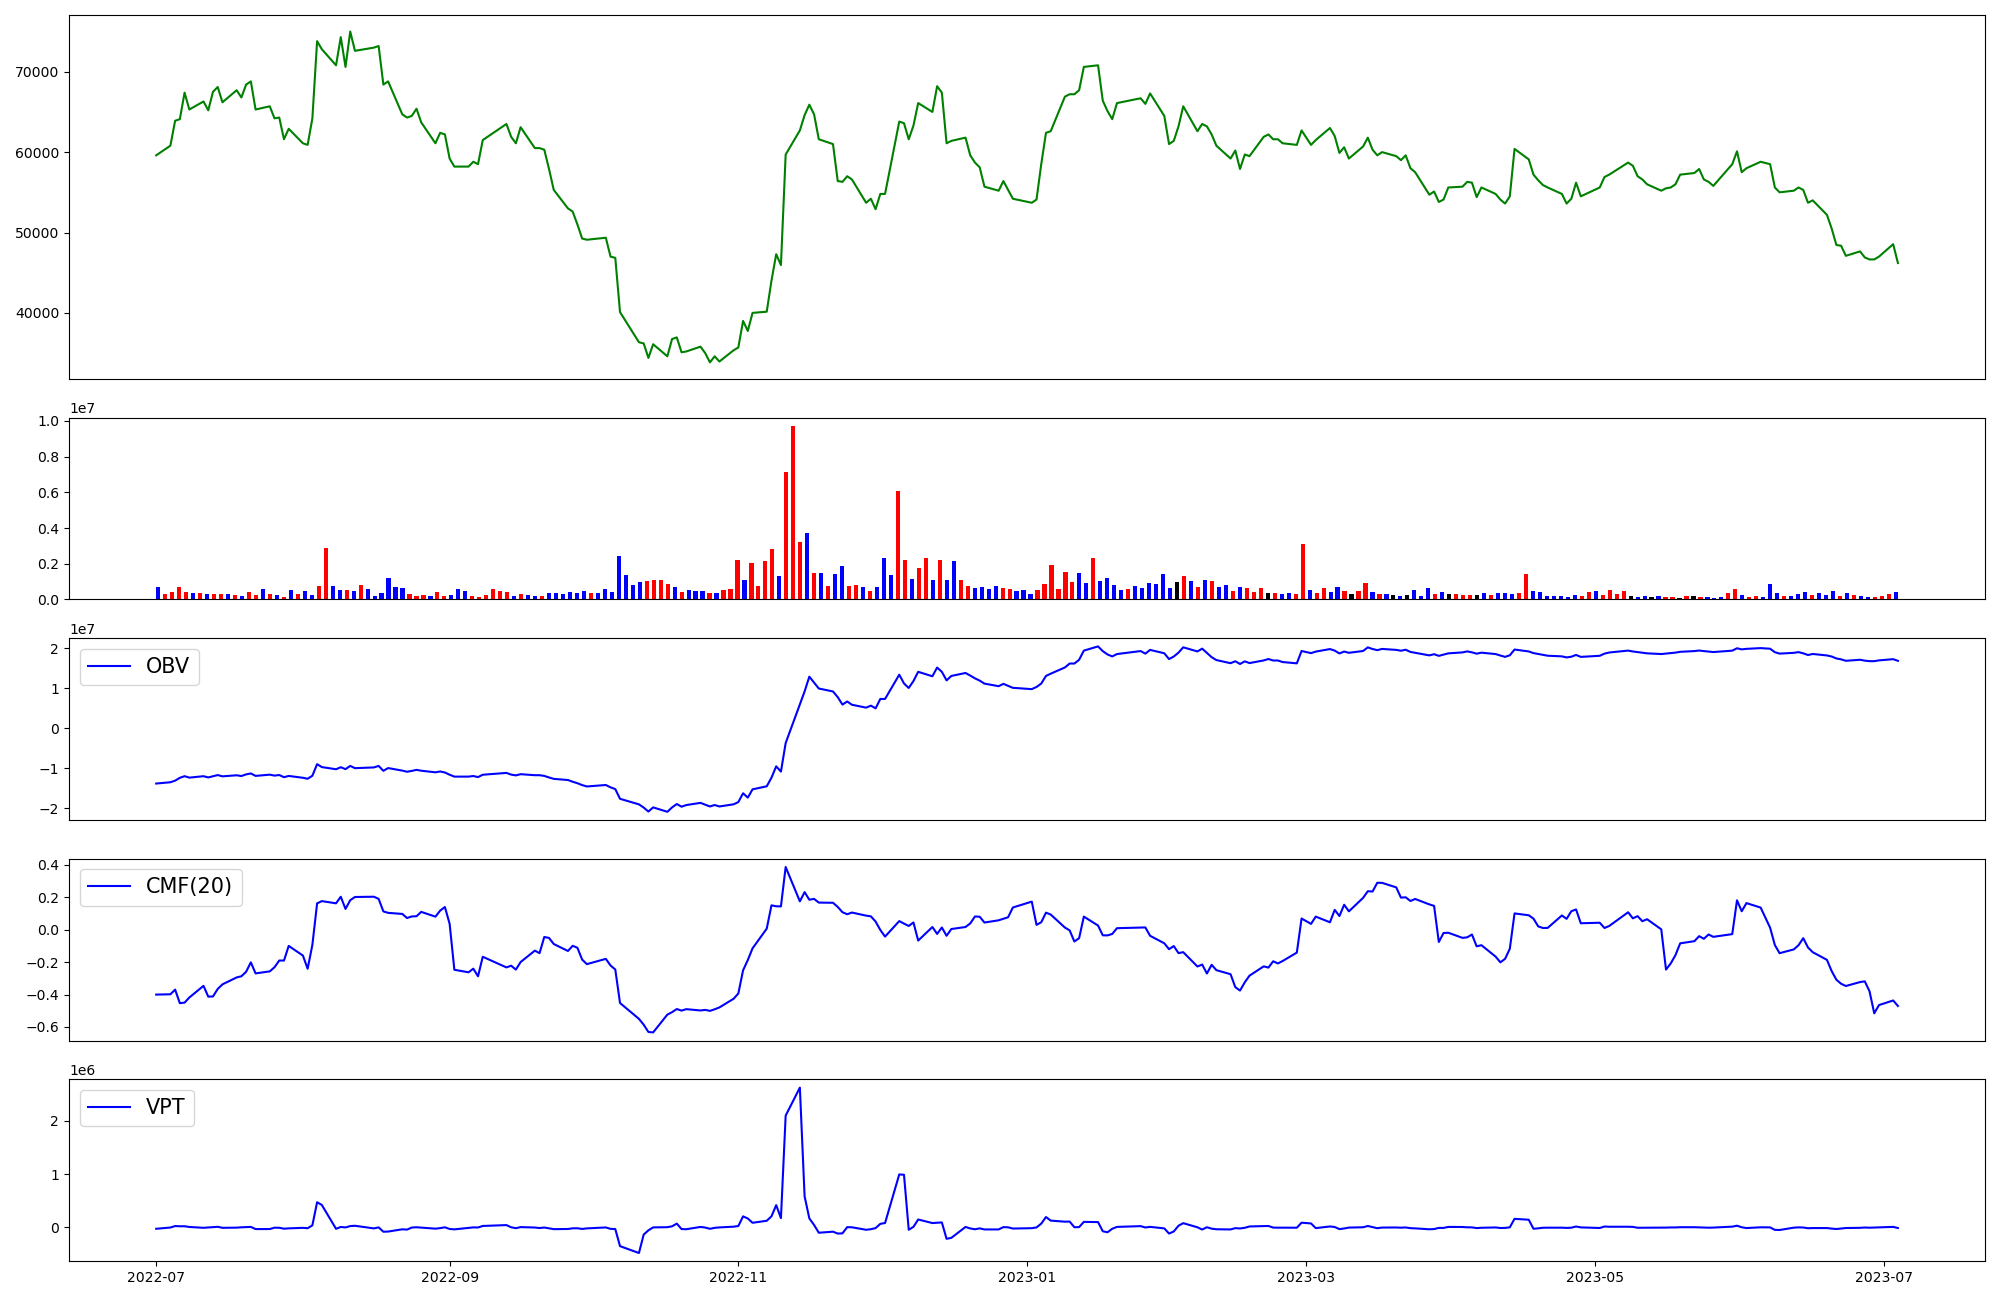Click the 70000 price axis label

click(x=37, y=73)
